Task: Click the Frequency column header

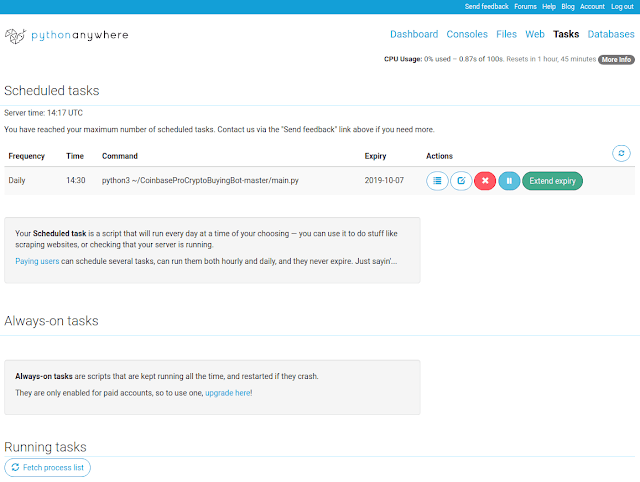Action: click(x=27, y=156)
